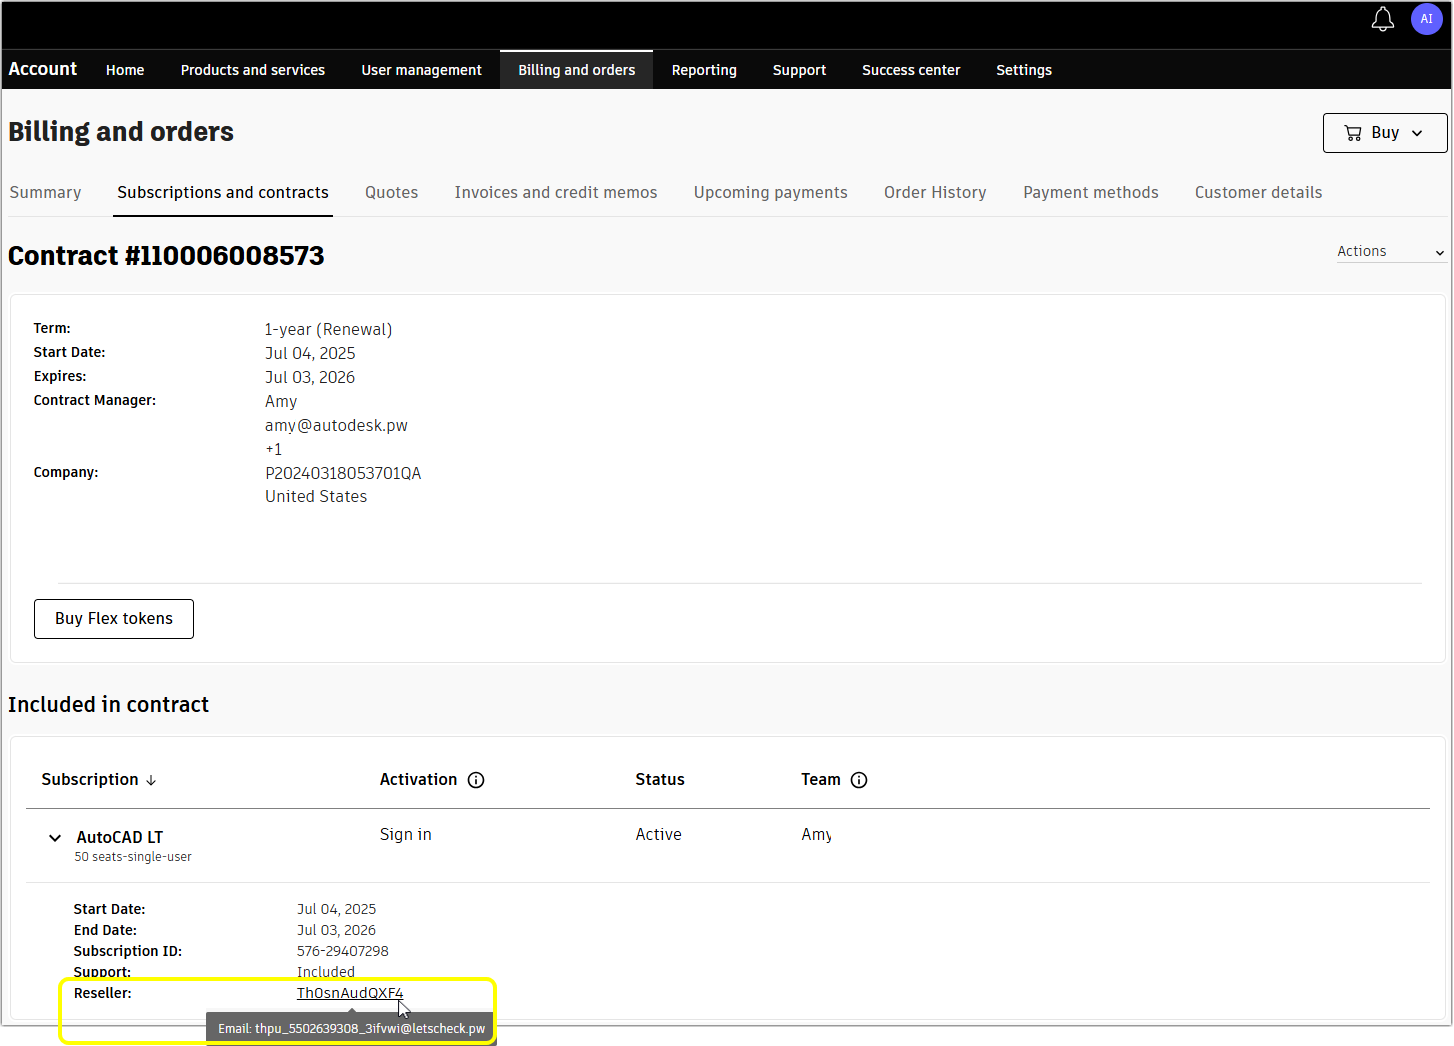
Task: Open the Settings menu
Action: (1023, 70)
